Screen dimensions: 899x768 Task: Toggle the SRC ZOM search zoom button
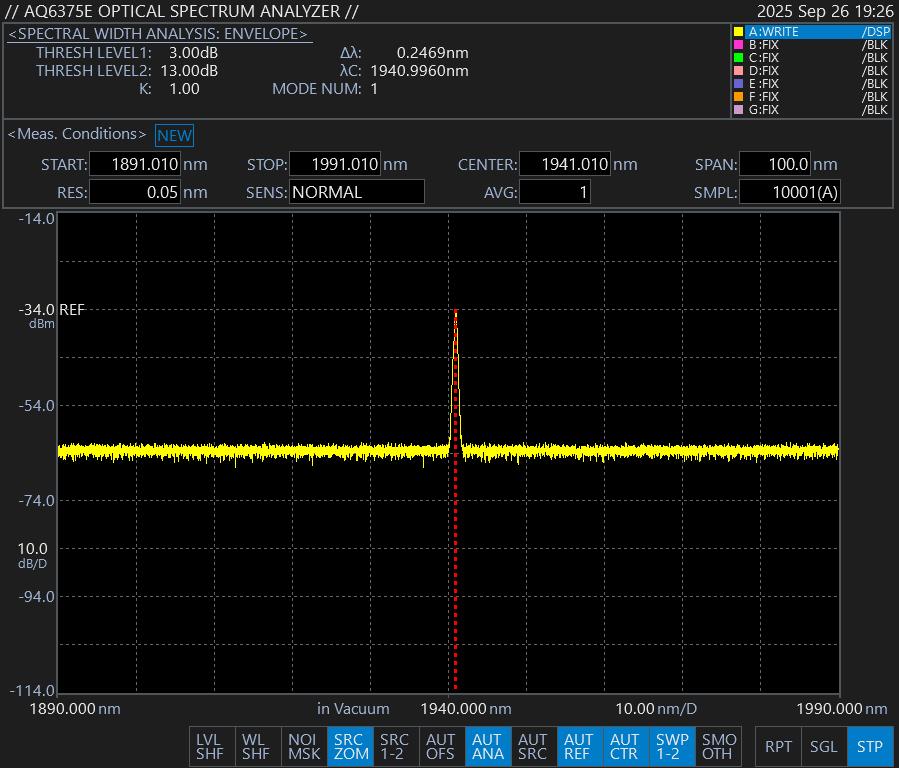coord(349,746)
